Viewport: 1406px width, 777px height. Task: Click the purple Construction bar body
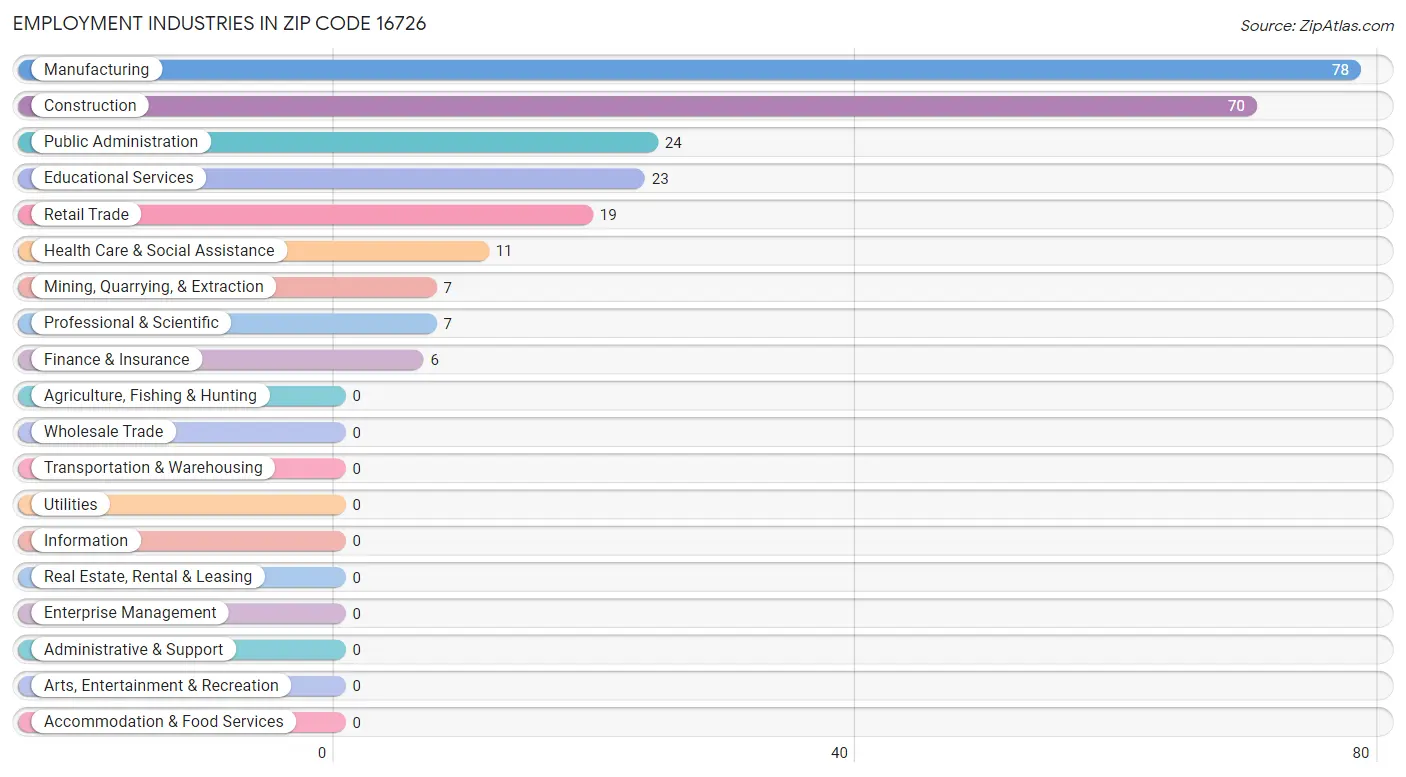click(637, 106)
